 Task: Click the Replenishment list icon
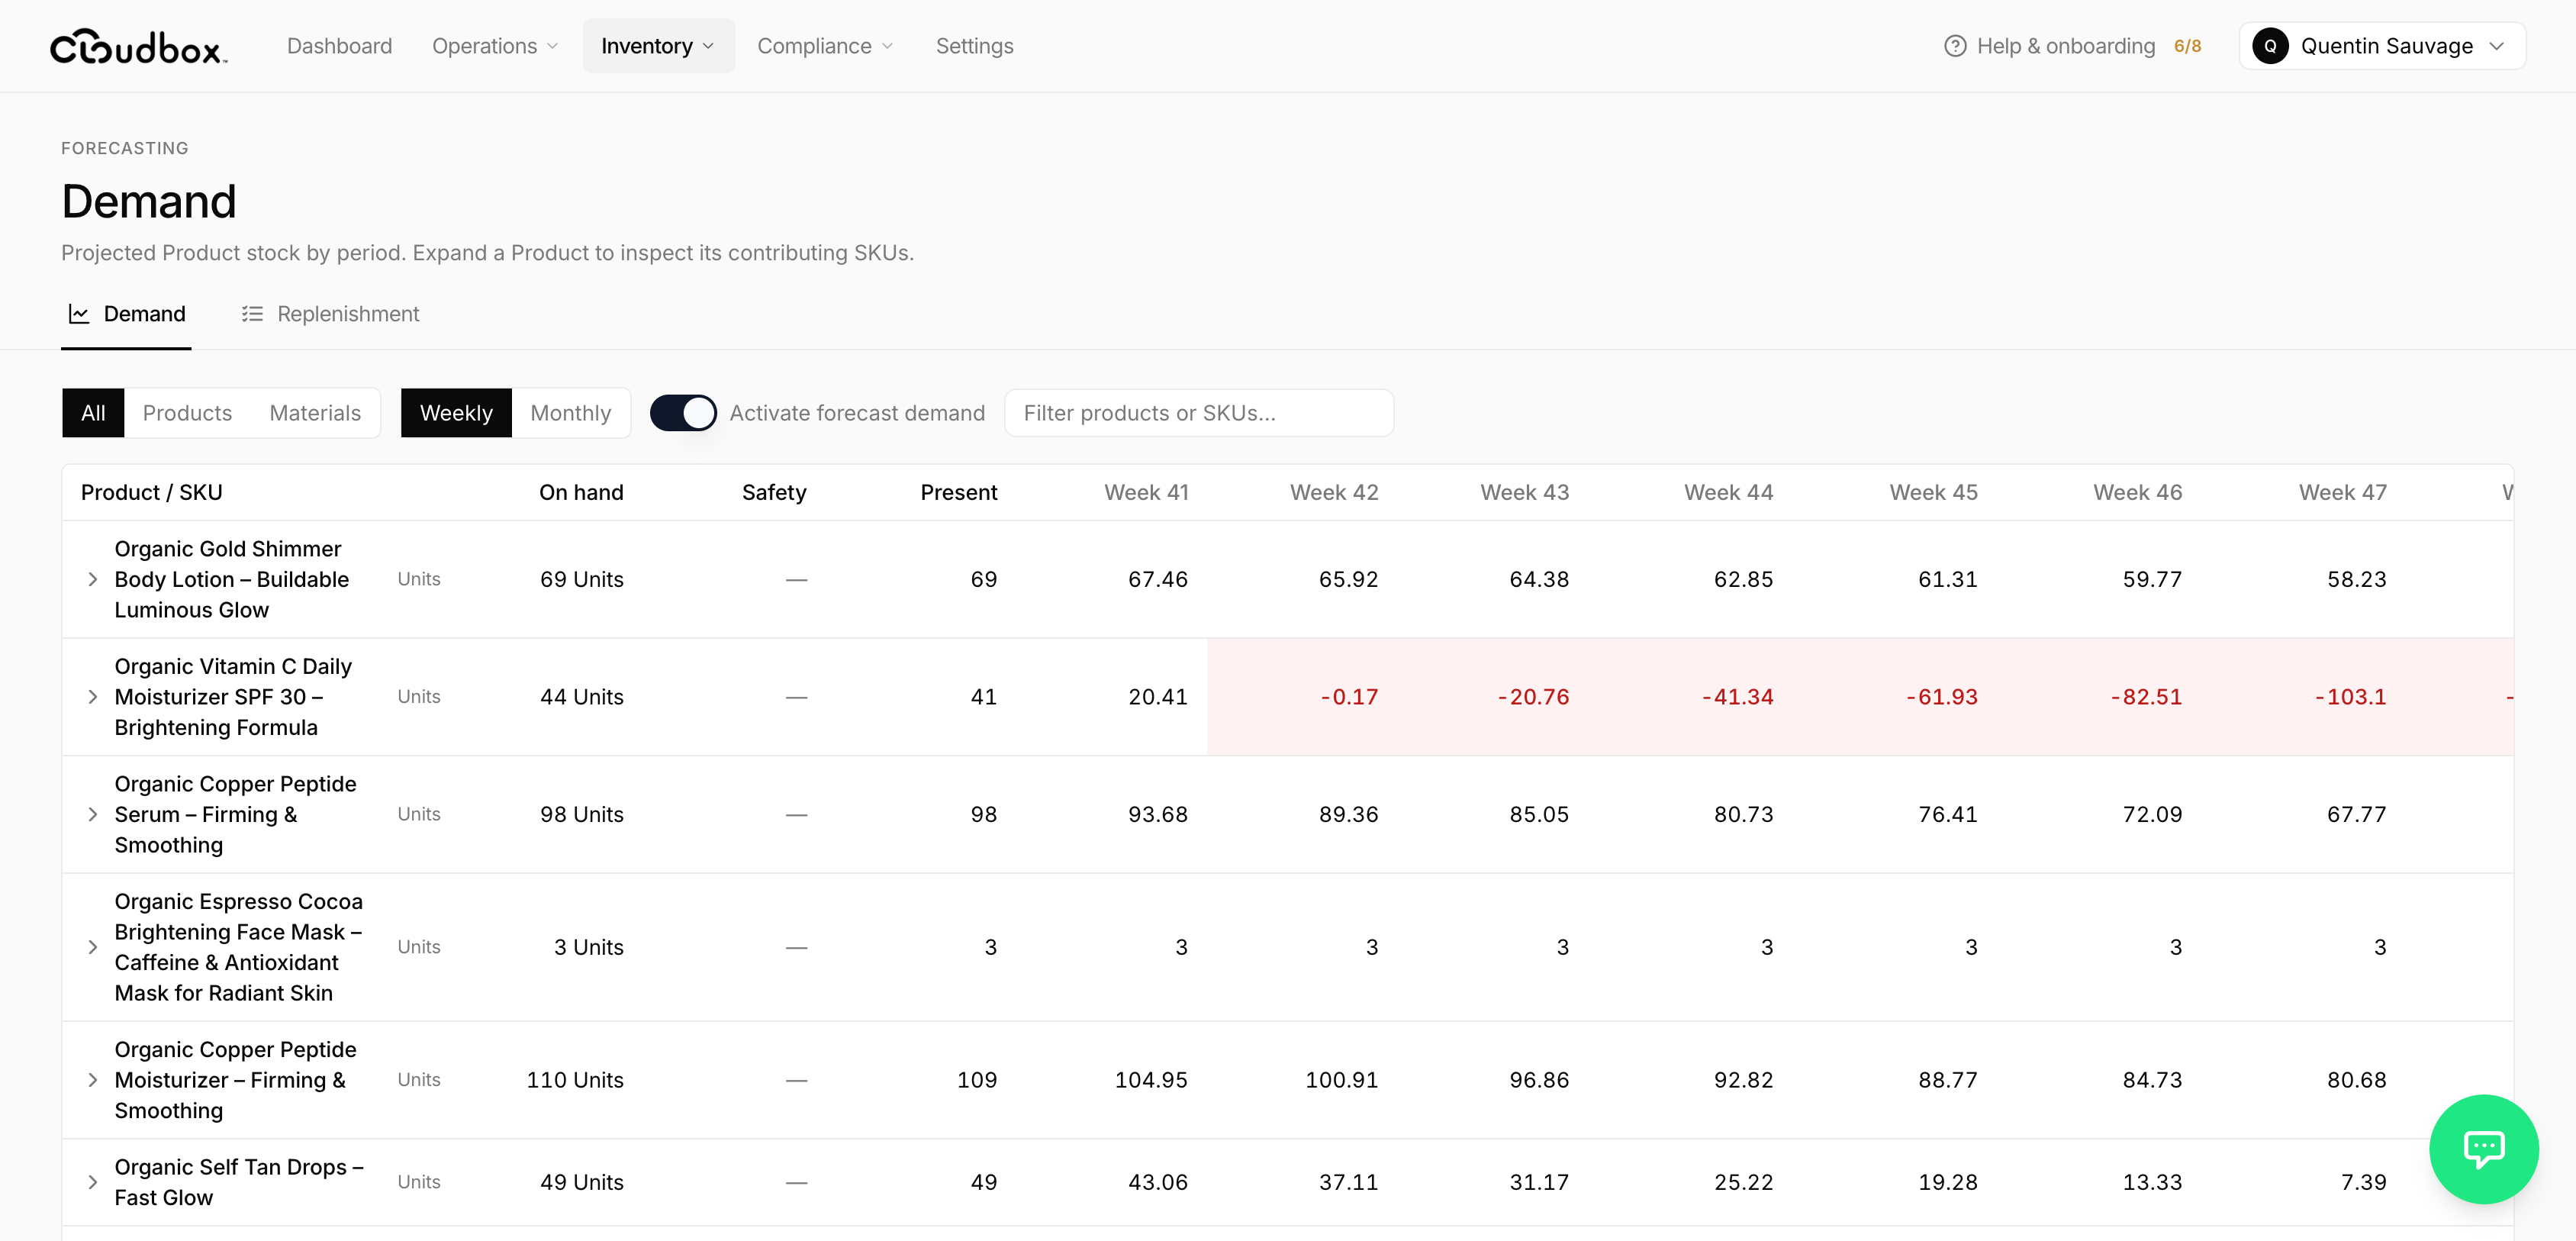pos(252,314)
